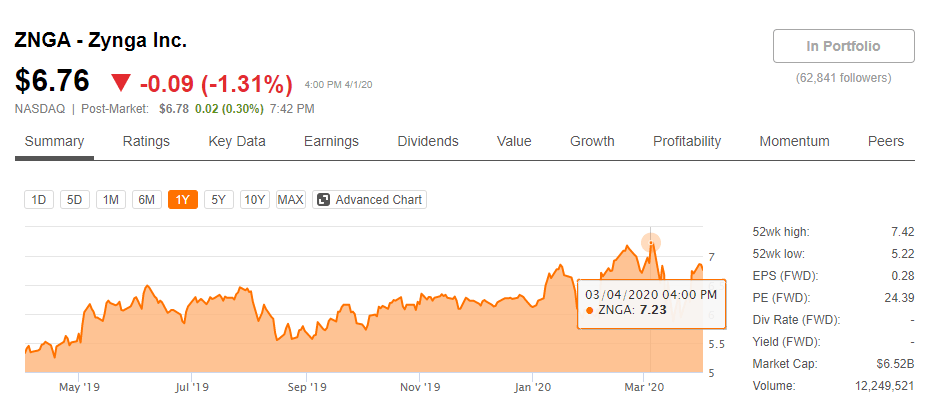
Task: Switch chart to 10Y range
Action: 255,200
